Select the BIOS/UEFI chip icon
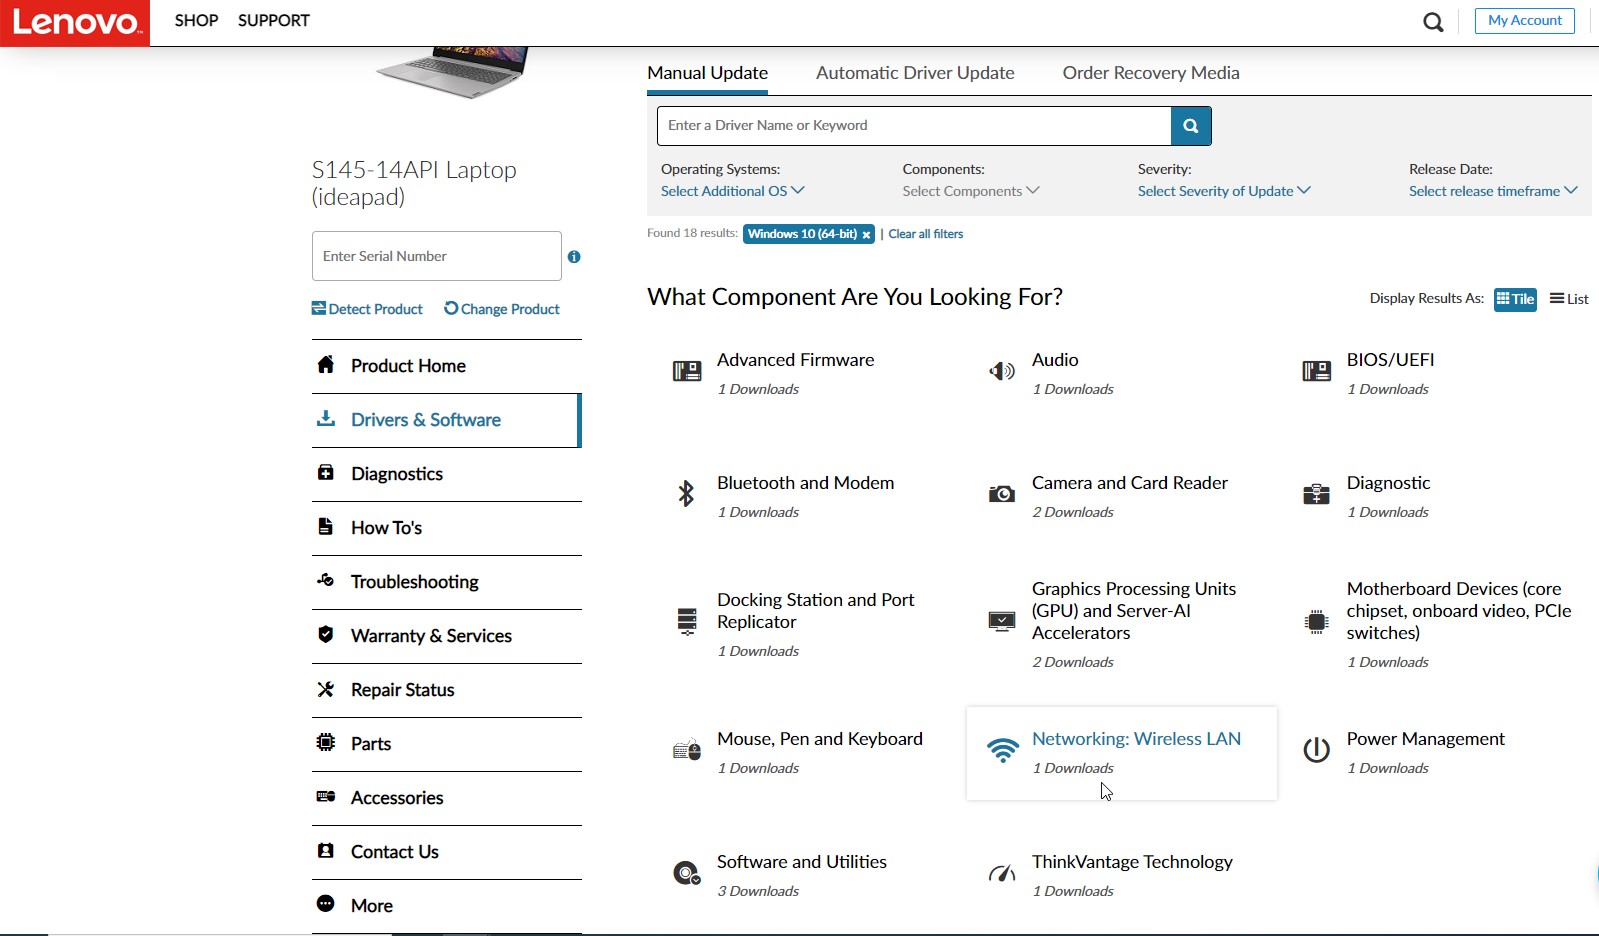 point(1316,370)
